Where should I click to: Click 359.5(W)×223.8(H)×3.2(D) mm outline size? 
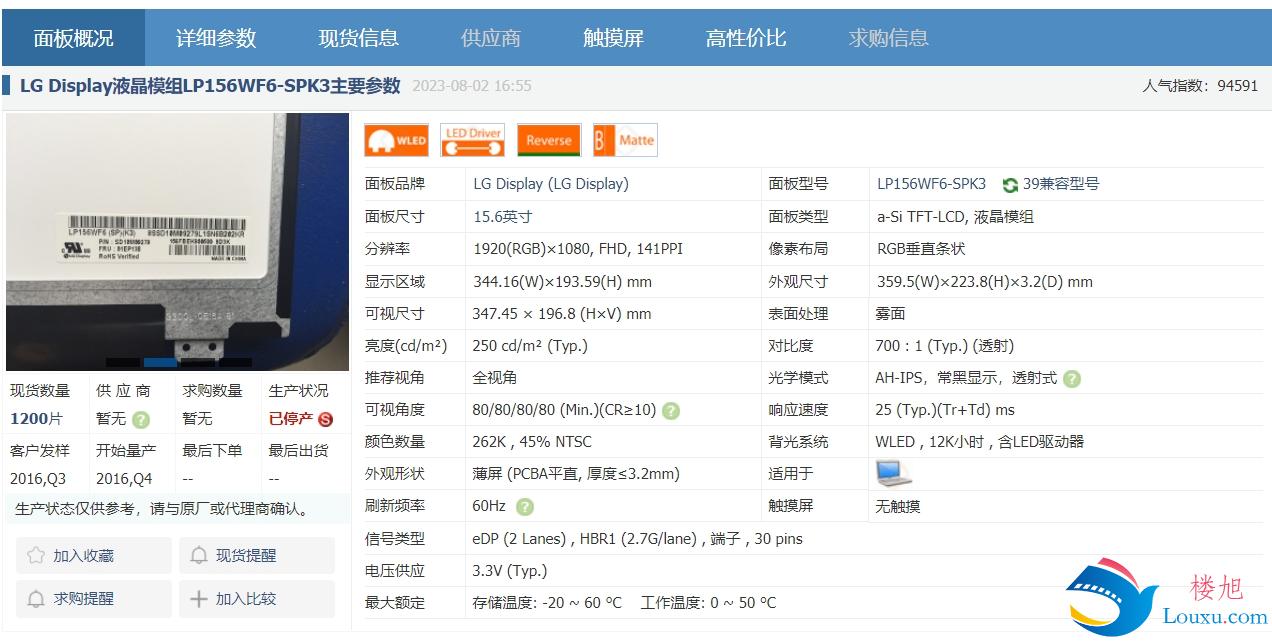[985, 282]
